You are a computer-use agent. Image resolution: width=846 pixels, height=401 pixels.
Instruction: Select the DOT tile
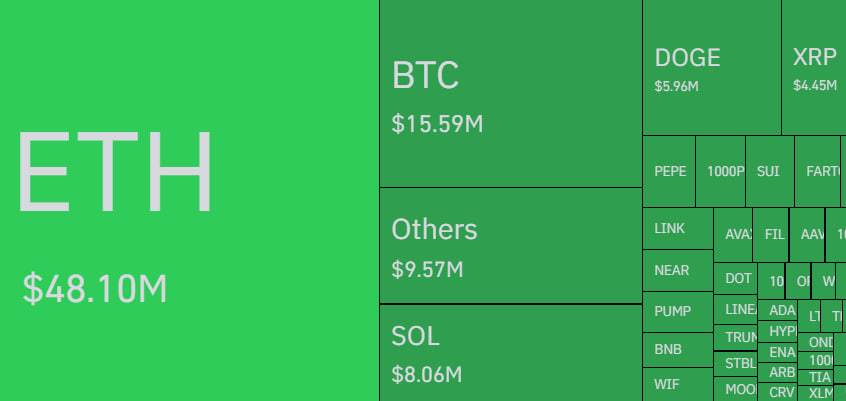736,278
